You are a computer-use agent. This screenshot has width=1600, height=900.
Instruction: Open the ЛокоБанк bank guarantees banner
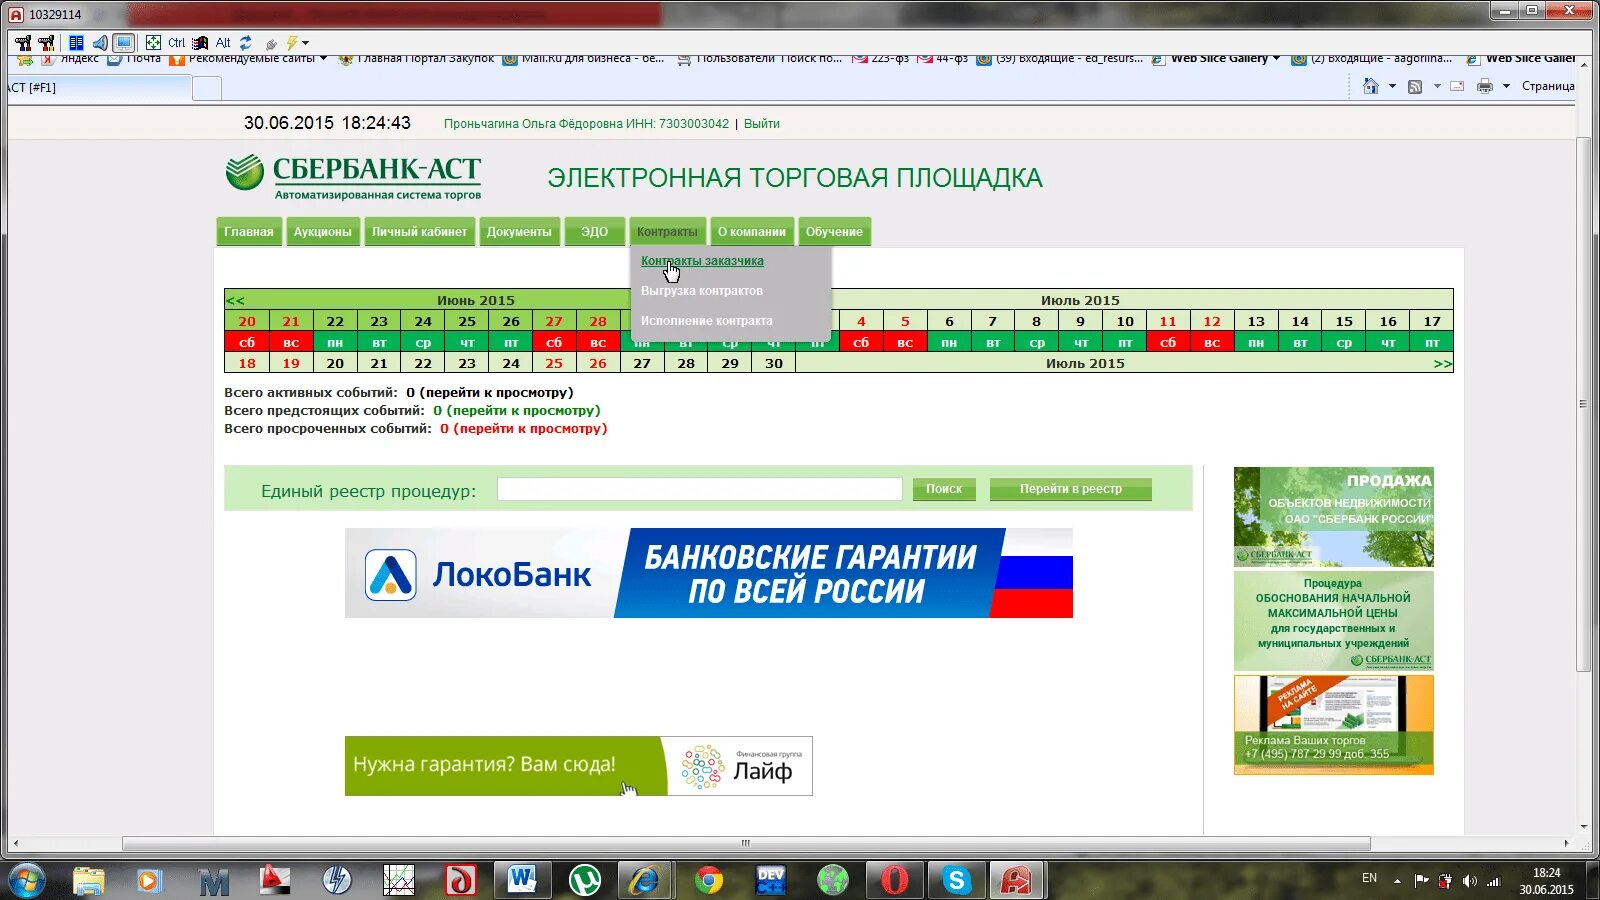click(709, 573)
